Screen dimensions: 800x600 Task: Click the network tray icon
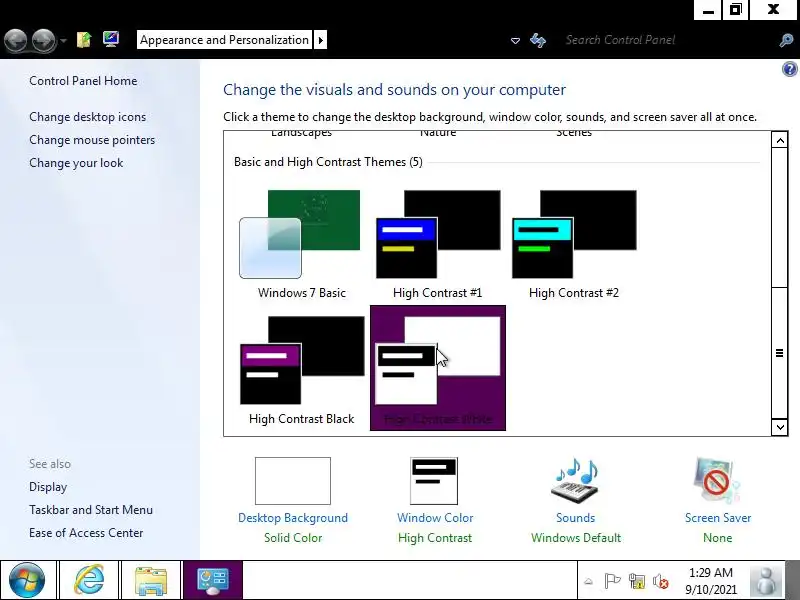(x=636, y=581)
